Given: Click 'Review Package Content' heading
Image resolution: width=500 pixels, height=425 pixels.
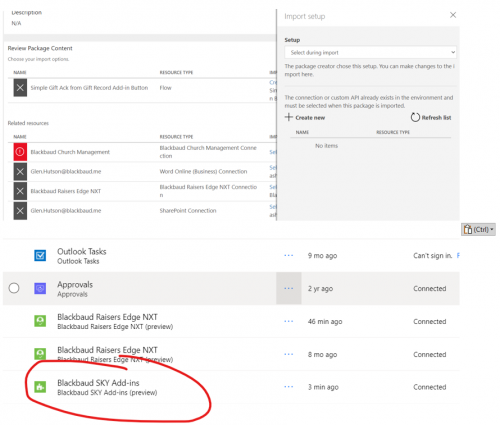Looking at the screenshot, I should [40, 48].
